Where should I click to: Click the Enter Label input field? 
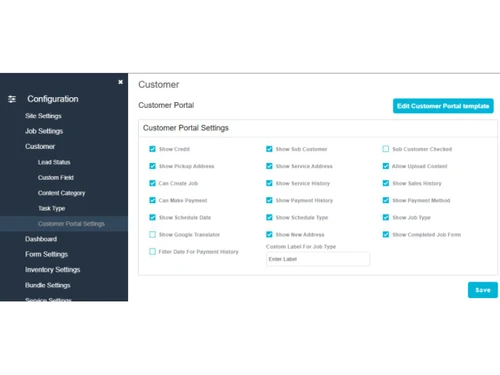318,259
